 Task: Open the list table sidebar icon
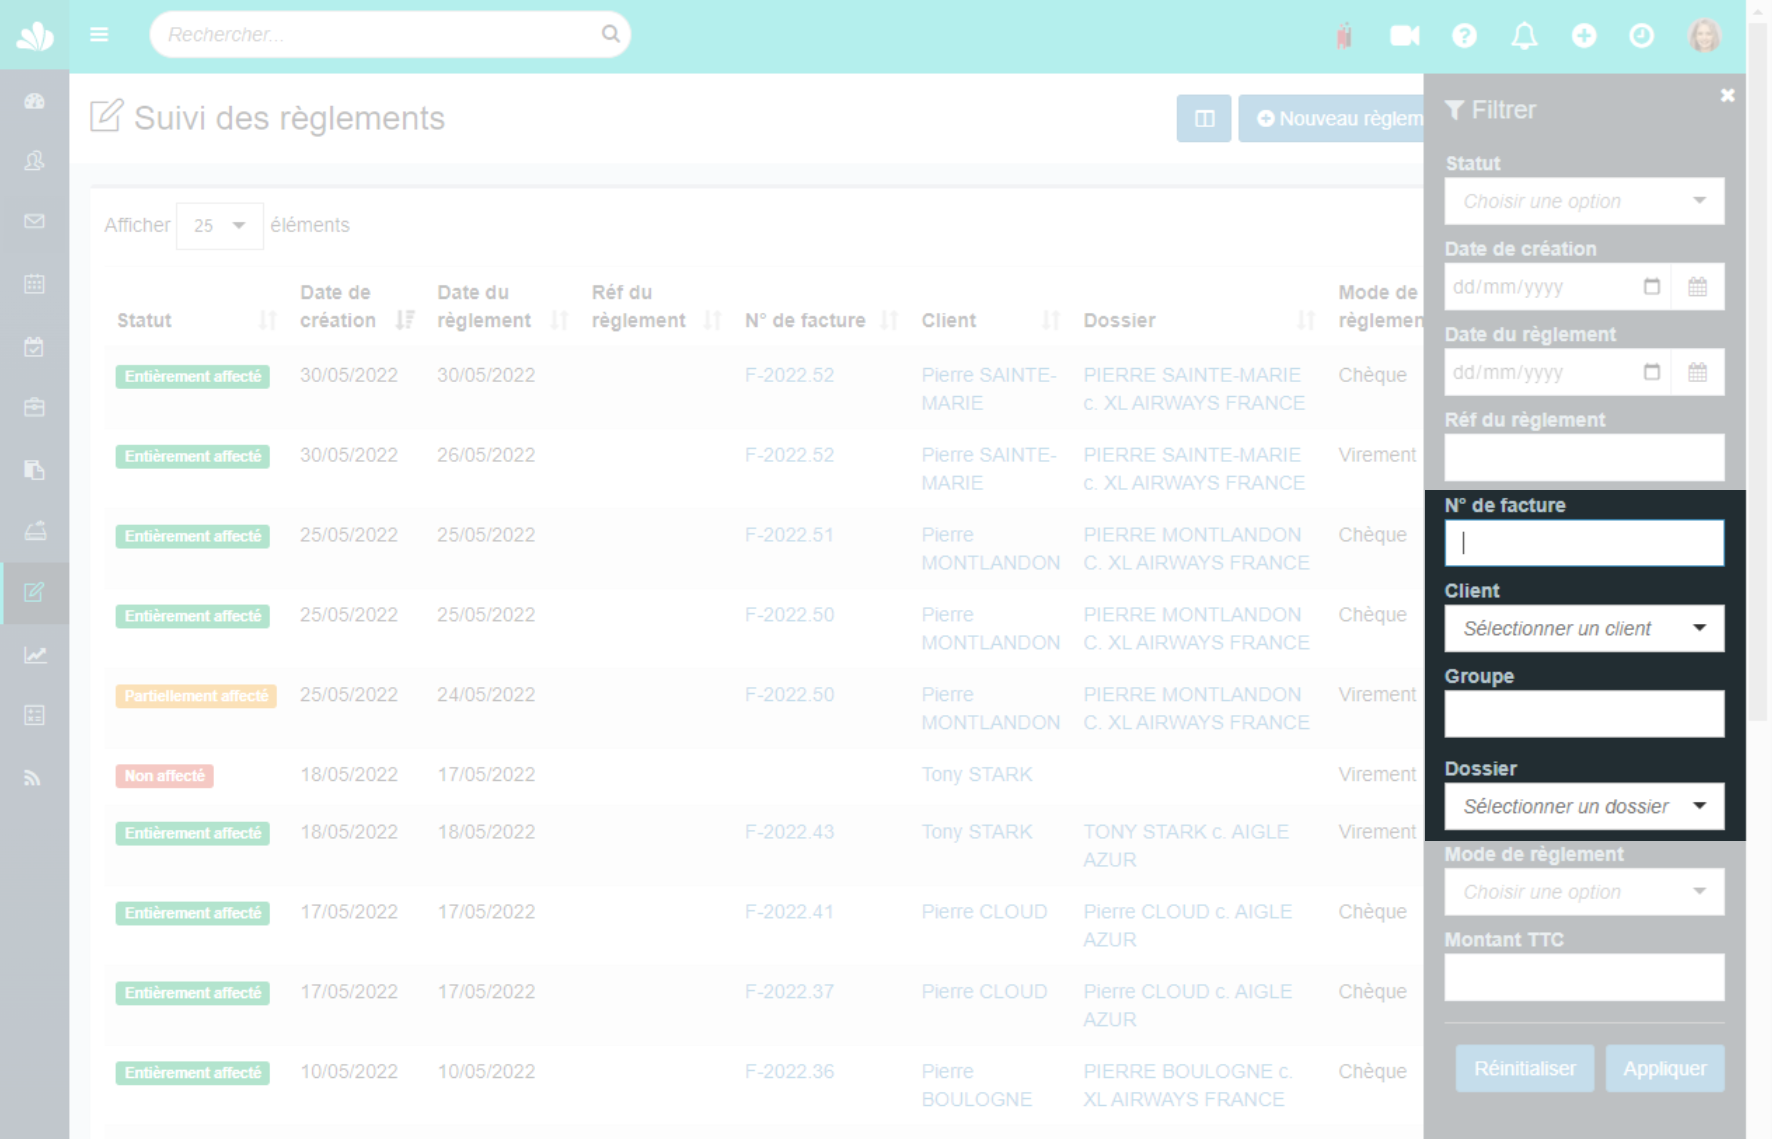[x=35, y=715]
